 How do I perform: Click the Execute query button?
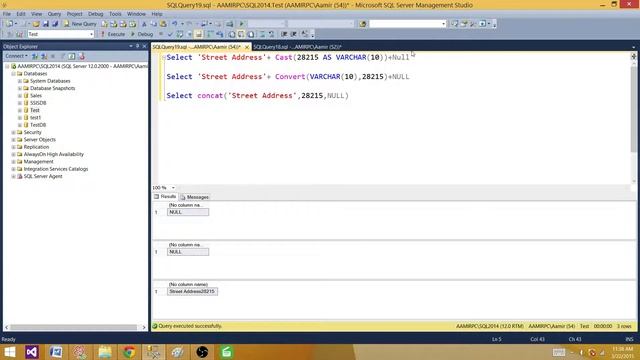[113, 34]
